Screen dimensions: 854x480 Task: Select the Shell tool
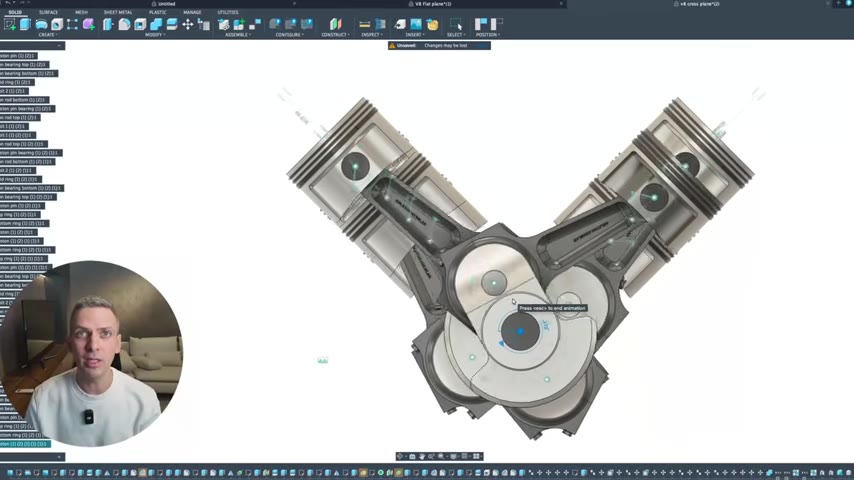[140, 24]
